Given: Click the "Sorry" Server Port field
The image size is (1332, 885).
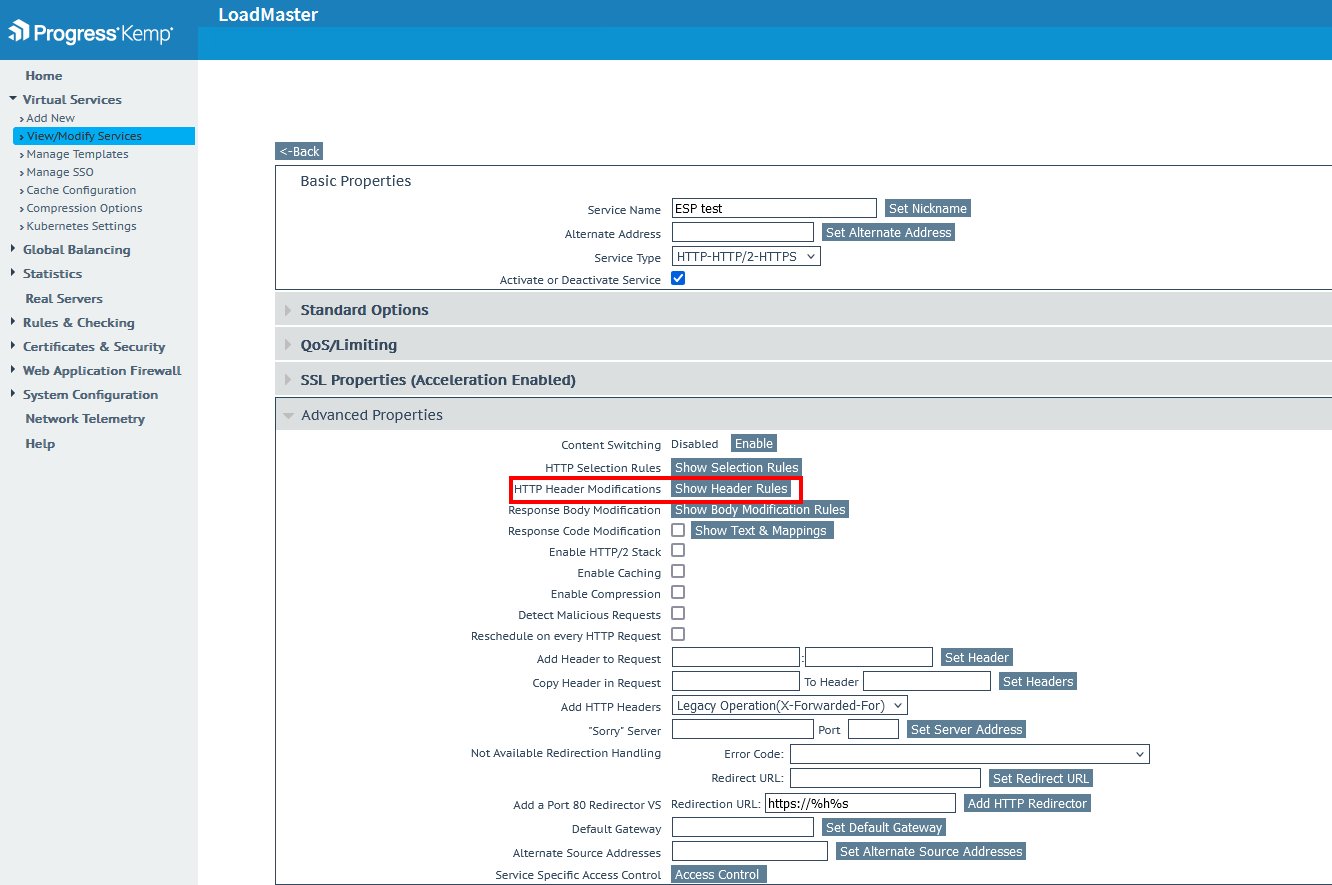Looking at the screenshot, I should click(x=873, y=729).
